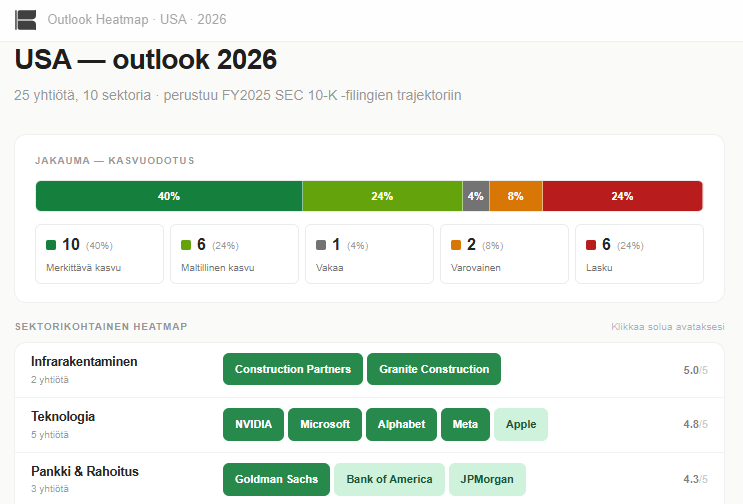Click the 'Klikkaa solua avataksesi' hint text
The height and width of the screenshot is (504, 743).
[x=668, y=327]
